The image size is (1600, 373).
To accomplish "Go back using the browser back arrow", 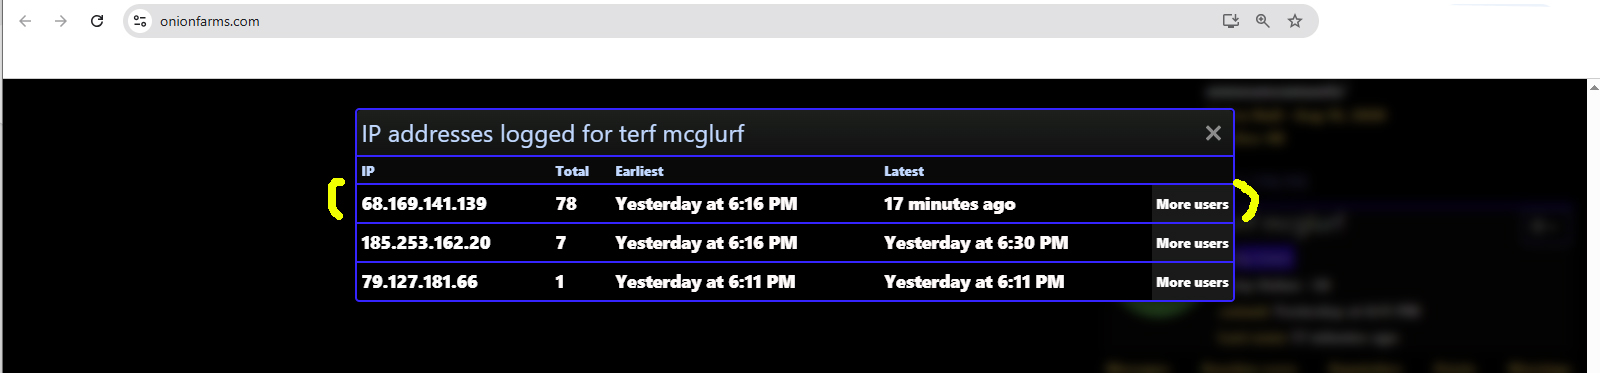I will (25, 21).
